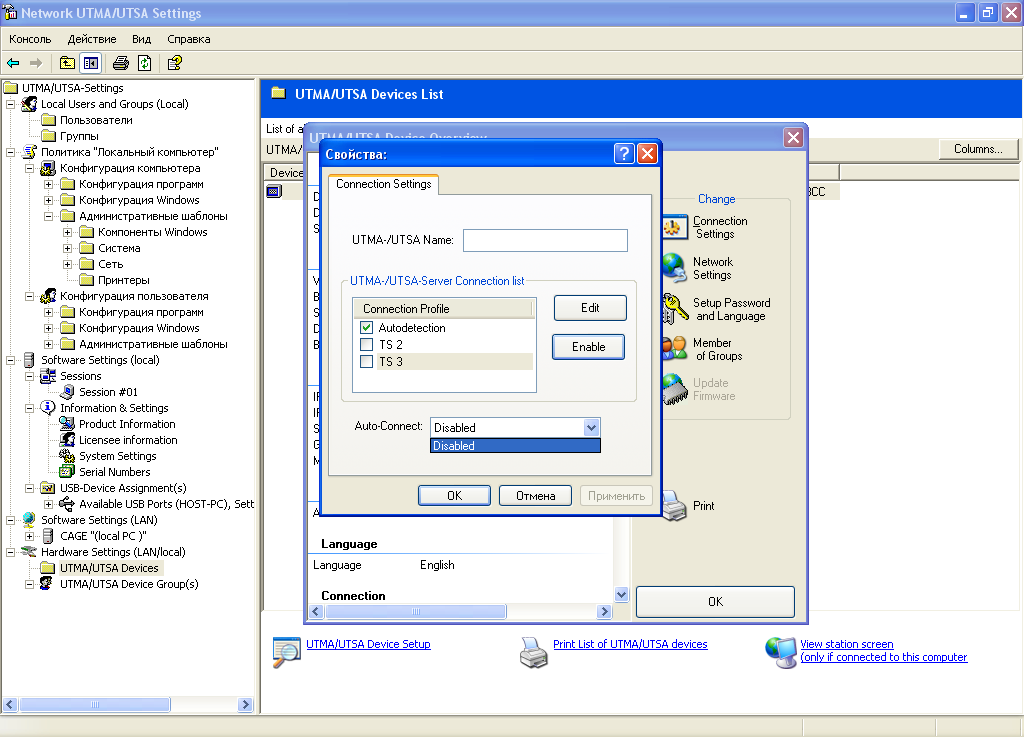Expand Сеть tree node
This screenshot has width=1024, height=737.
pyautogui.click(x=67, y=264)
